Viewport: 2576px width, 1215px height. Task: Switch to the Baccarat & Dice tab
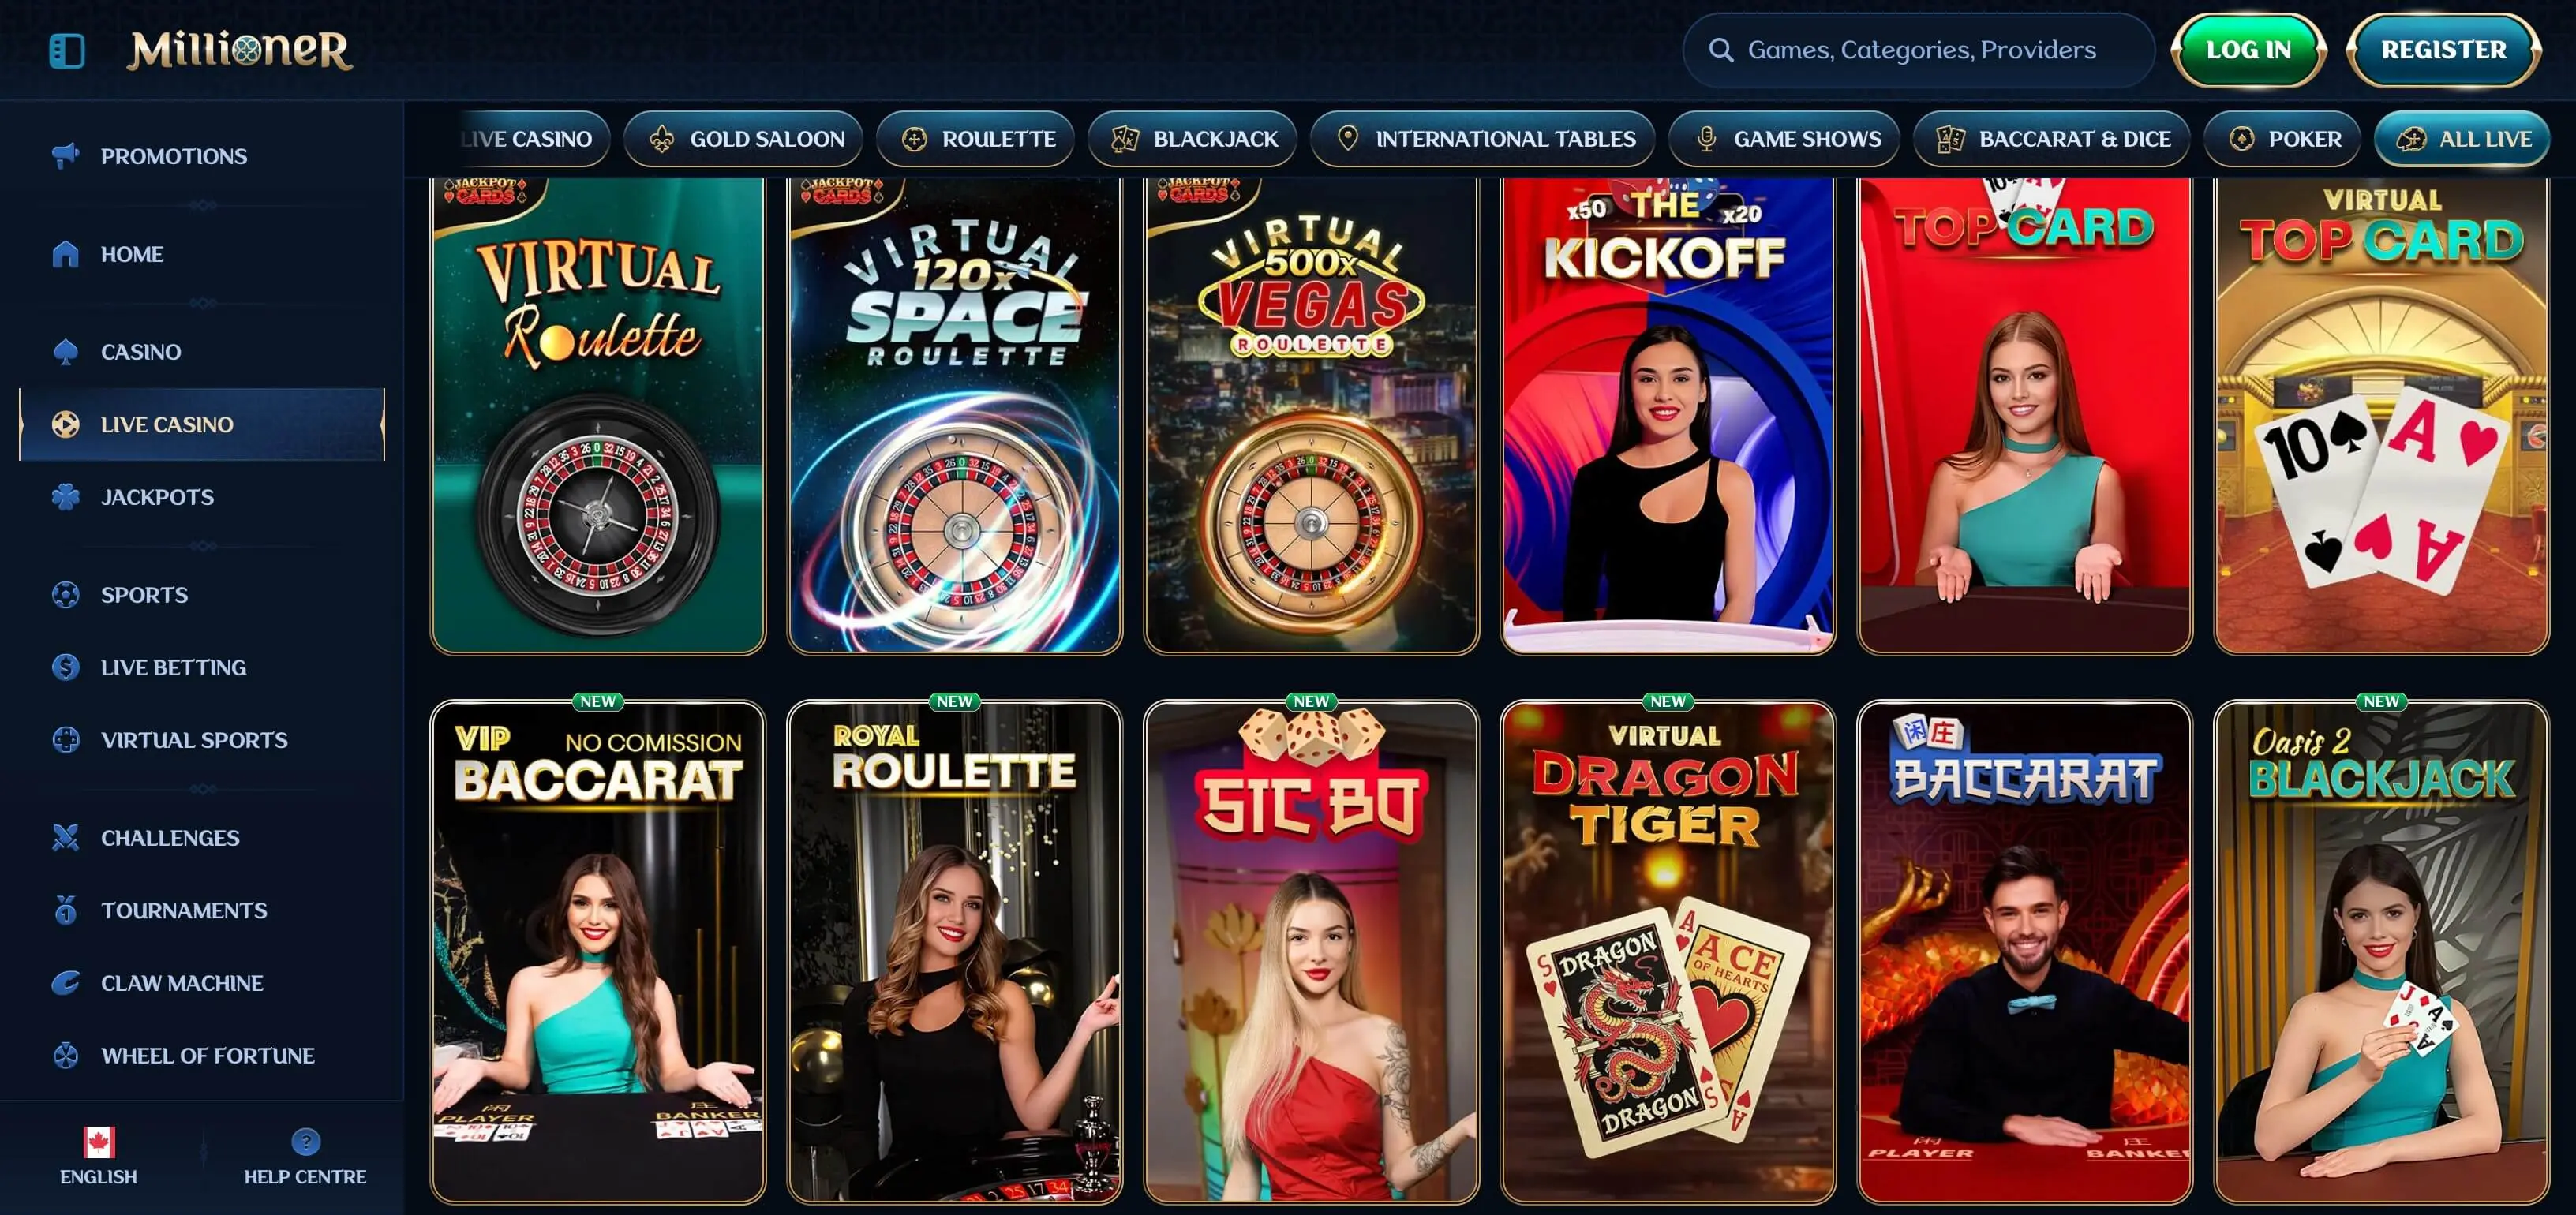pyautogui.click(x=2052, y=139)
